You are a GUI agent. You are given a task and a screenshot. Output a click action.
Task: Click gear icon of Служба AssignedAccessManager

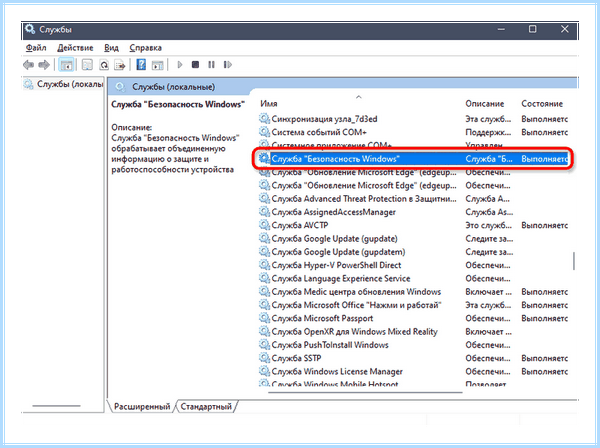[264, 212]
